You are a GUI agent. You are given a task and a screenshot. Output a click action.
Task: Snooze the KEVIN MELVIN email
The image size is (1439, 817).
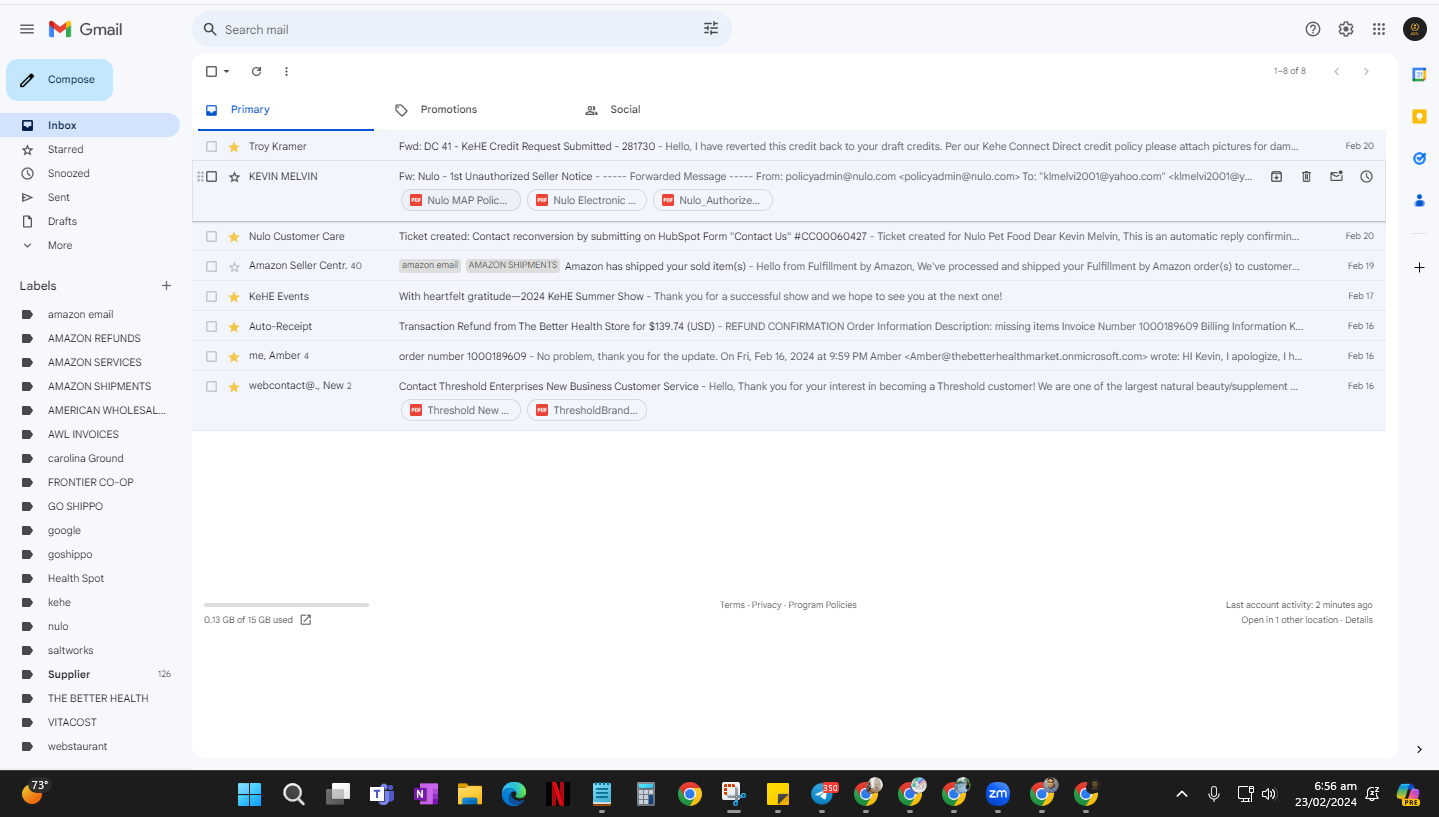pyautogui.click(x=1366, y=177)
